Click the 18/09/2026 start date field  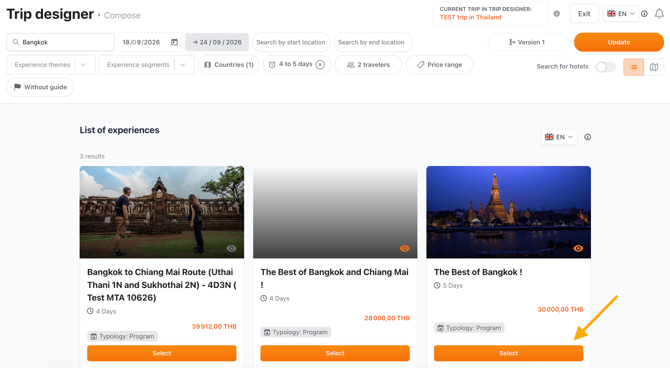coord(150,42)
